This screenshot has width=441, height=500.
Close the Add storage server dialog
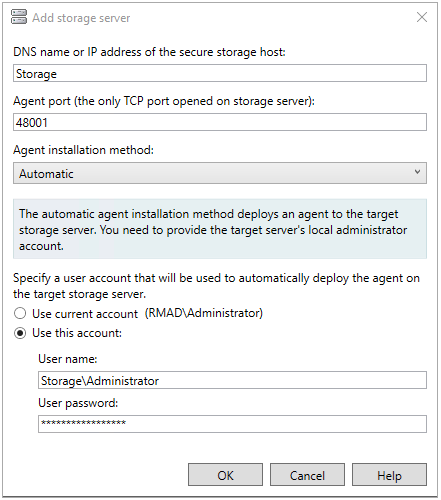pos(422,17)
